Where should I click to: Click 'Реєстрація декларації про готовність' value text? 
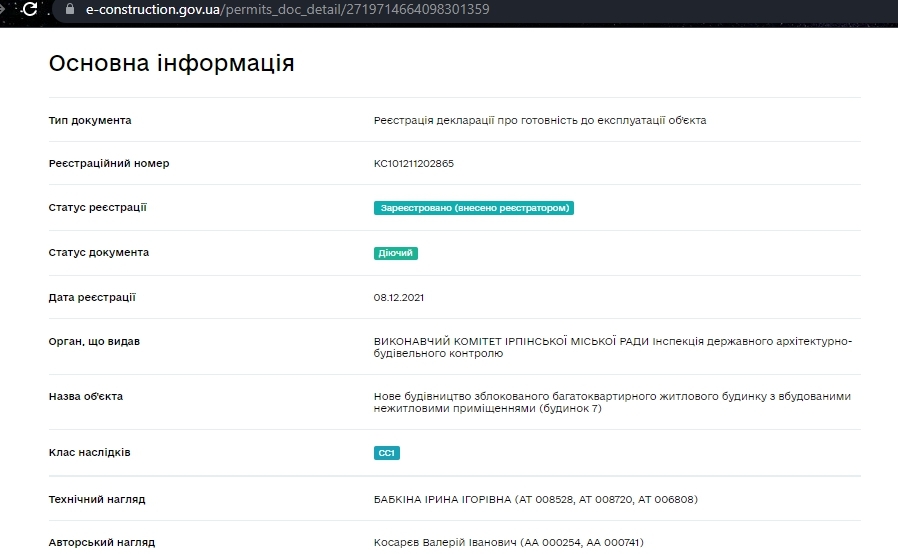(x=539, y=120)
